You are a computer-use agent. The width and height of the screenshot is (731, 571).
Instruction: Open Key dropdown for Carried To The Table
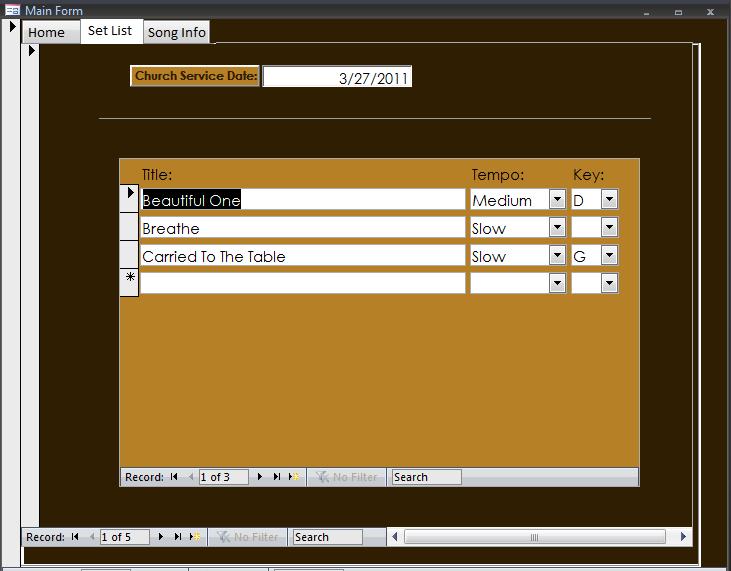pos(609,255)
